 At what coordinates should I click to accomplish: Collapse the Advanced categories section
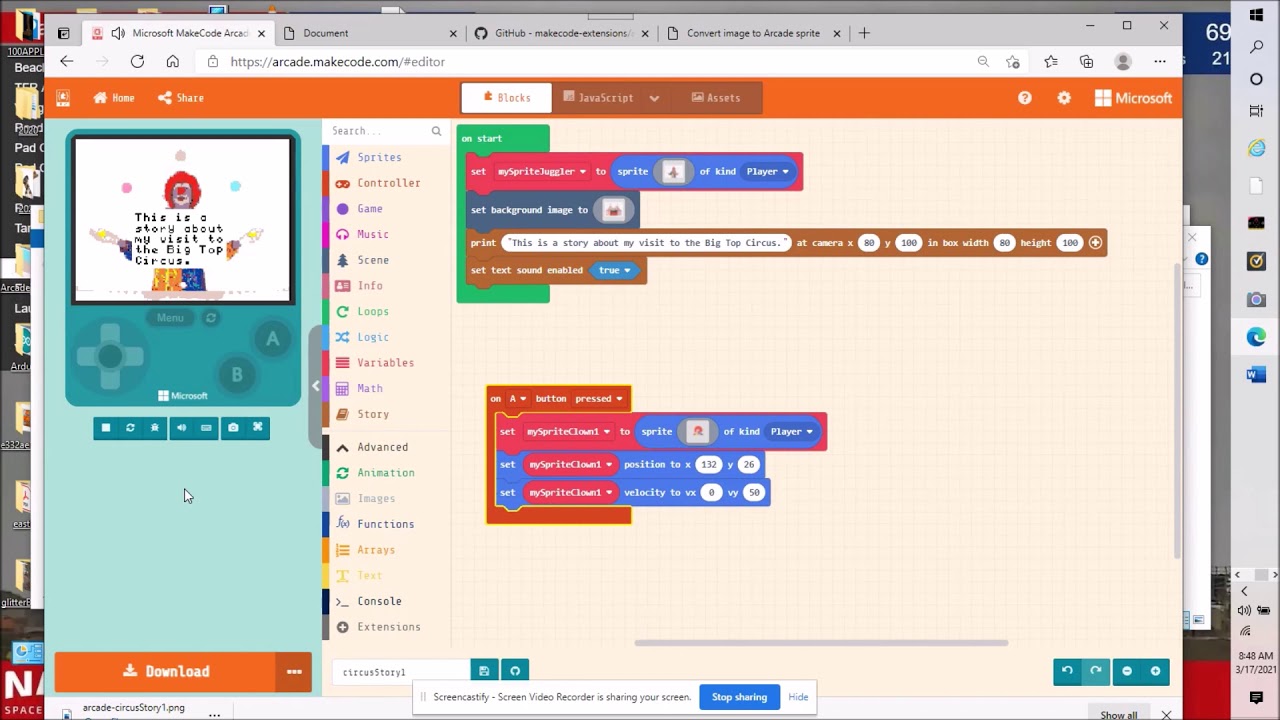pyautogui.click(x=382, y=447)
